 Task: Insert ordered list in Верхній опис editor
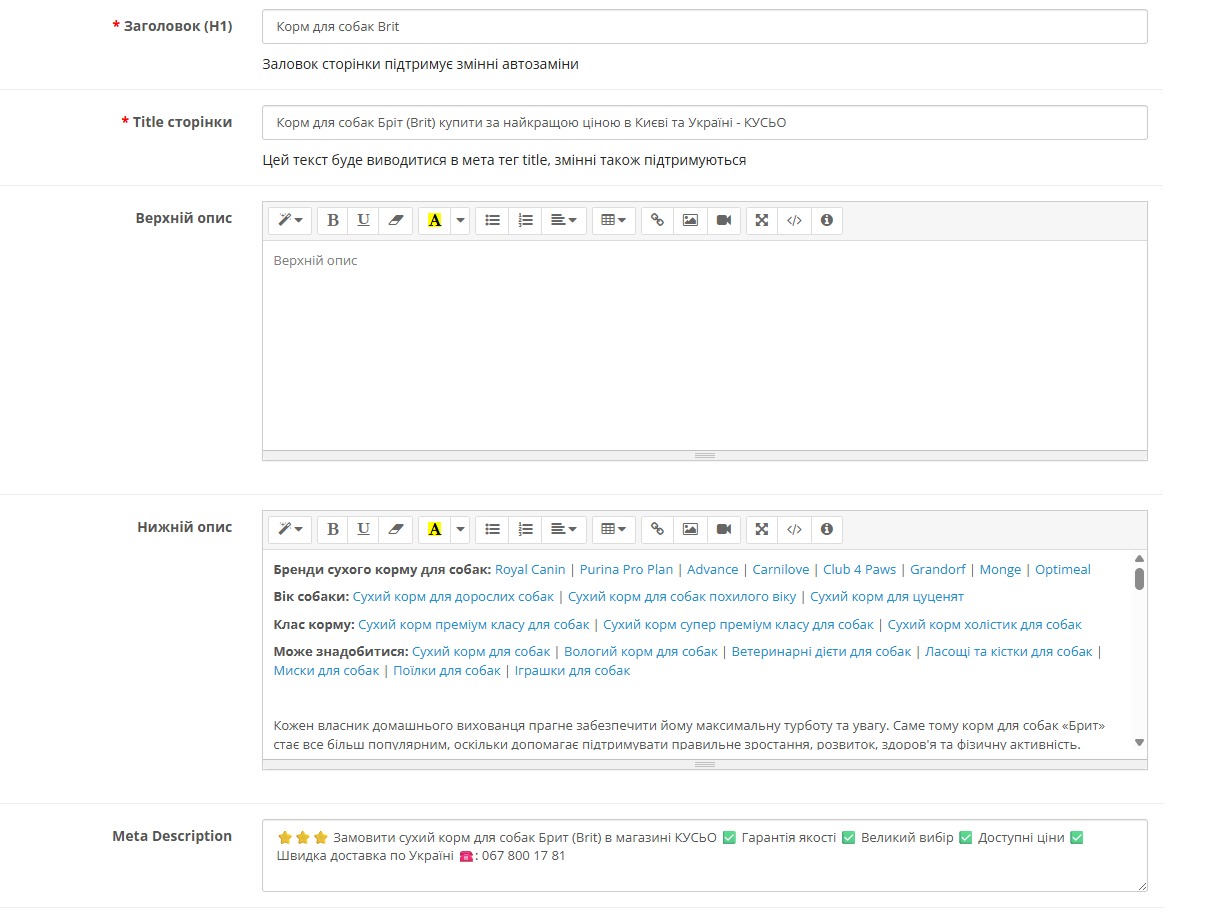tap(525, 220)
